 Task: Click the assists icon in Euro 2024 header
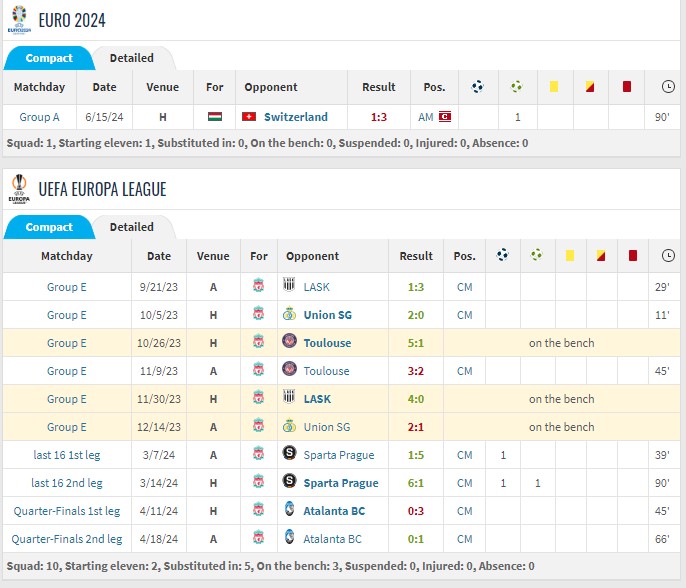click(x=517, y=87)
